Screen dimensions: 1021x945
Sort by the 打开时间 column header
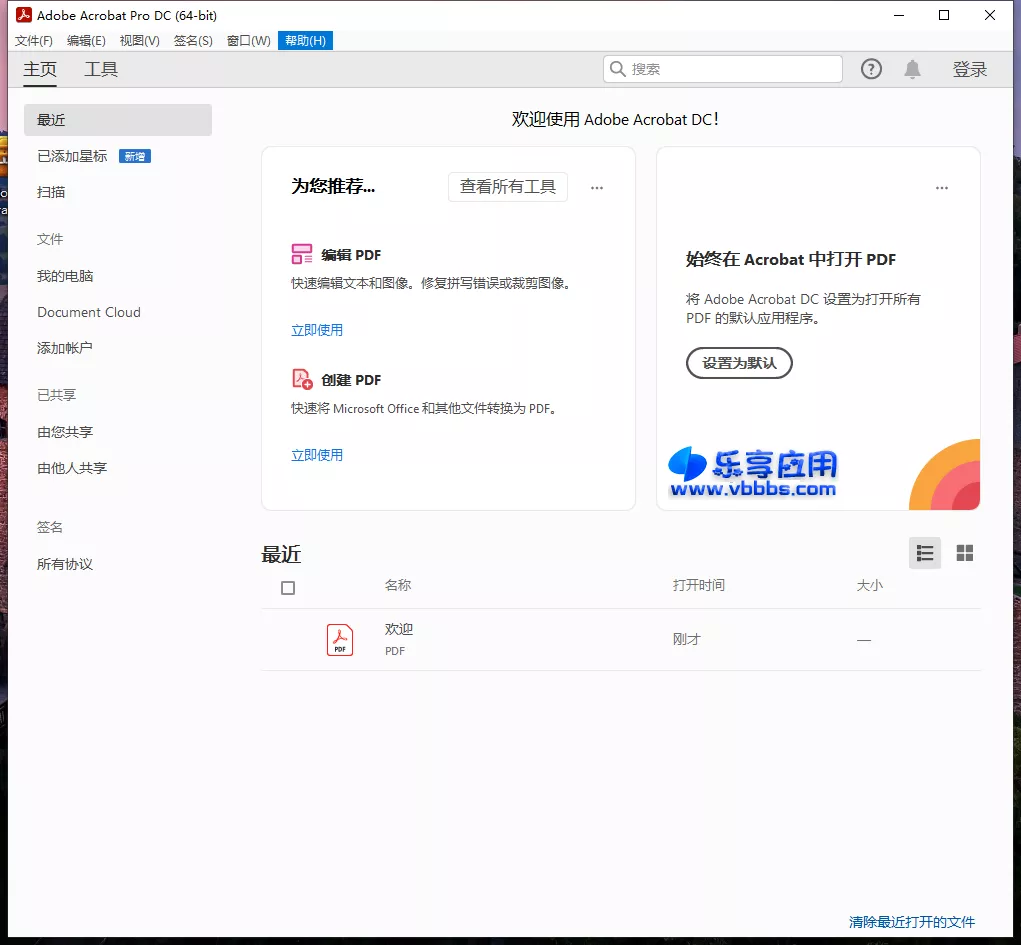click(699, 585)
